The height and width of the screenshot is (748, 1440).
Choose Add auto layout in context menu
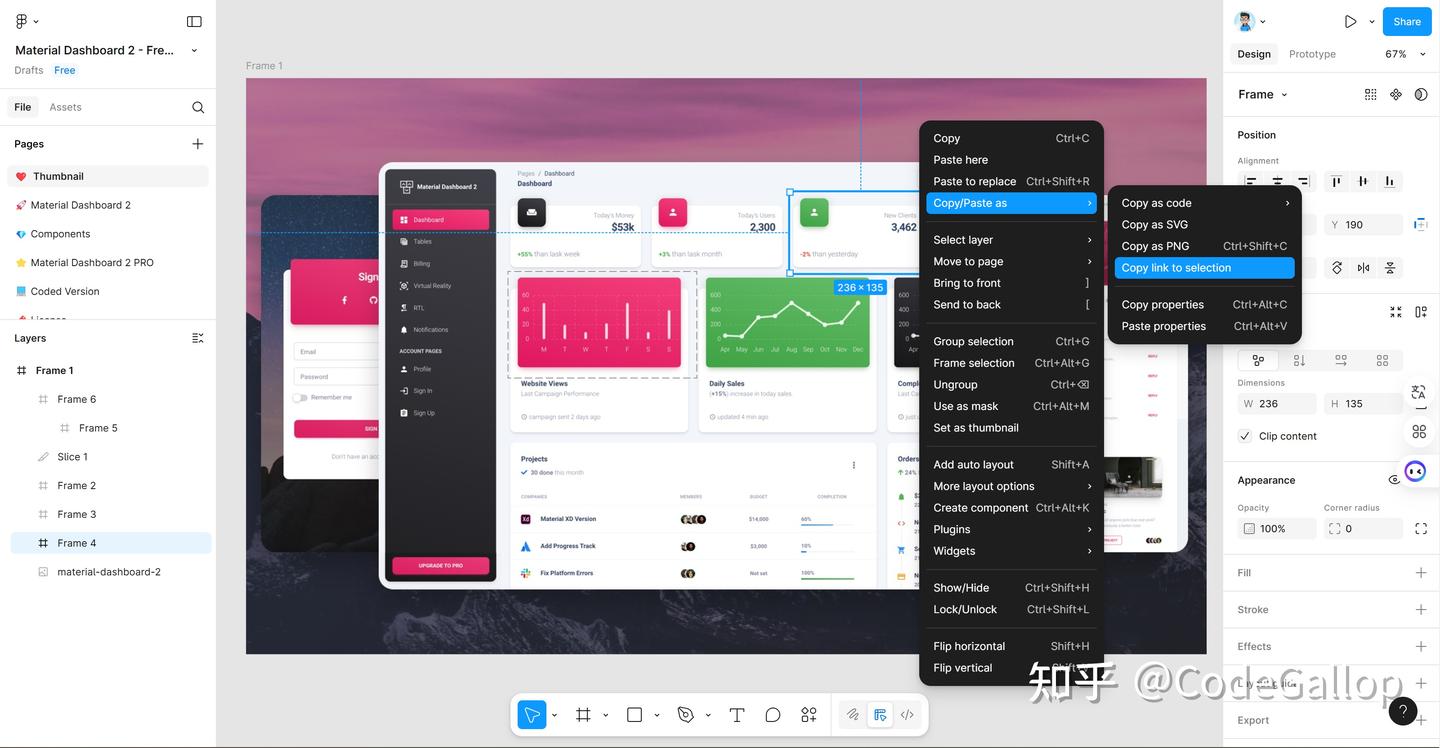(1011, 465)
